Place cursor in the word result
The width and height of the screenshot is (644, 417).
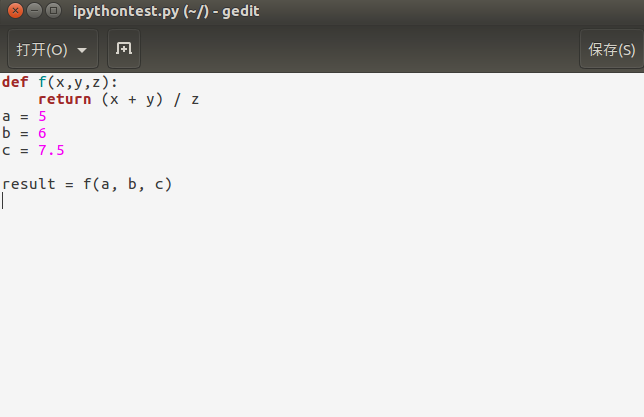coord(29,184)
